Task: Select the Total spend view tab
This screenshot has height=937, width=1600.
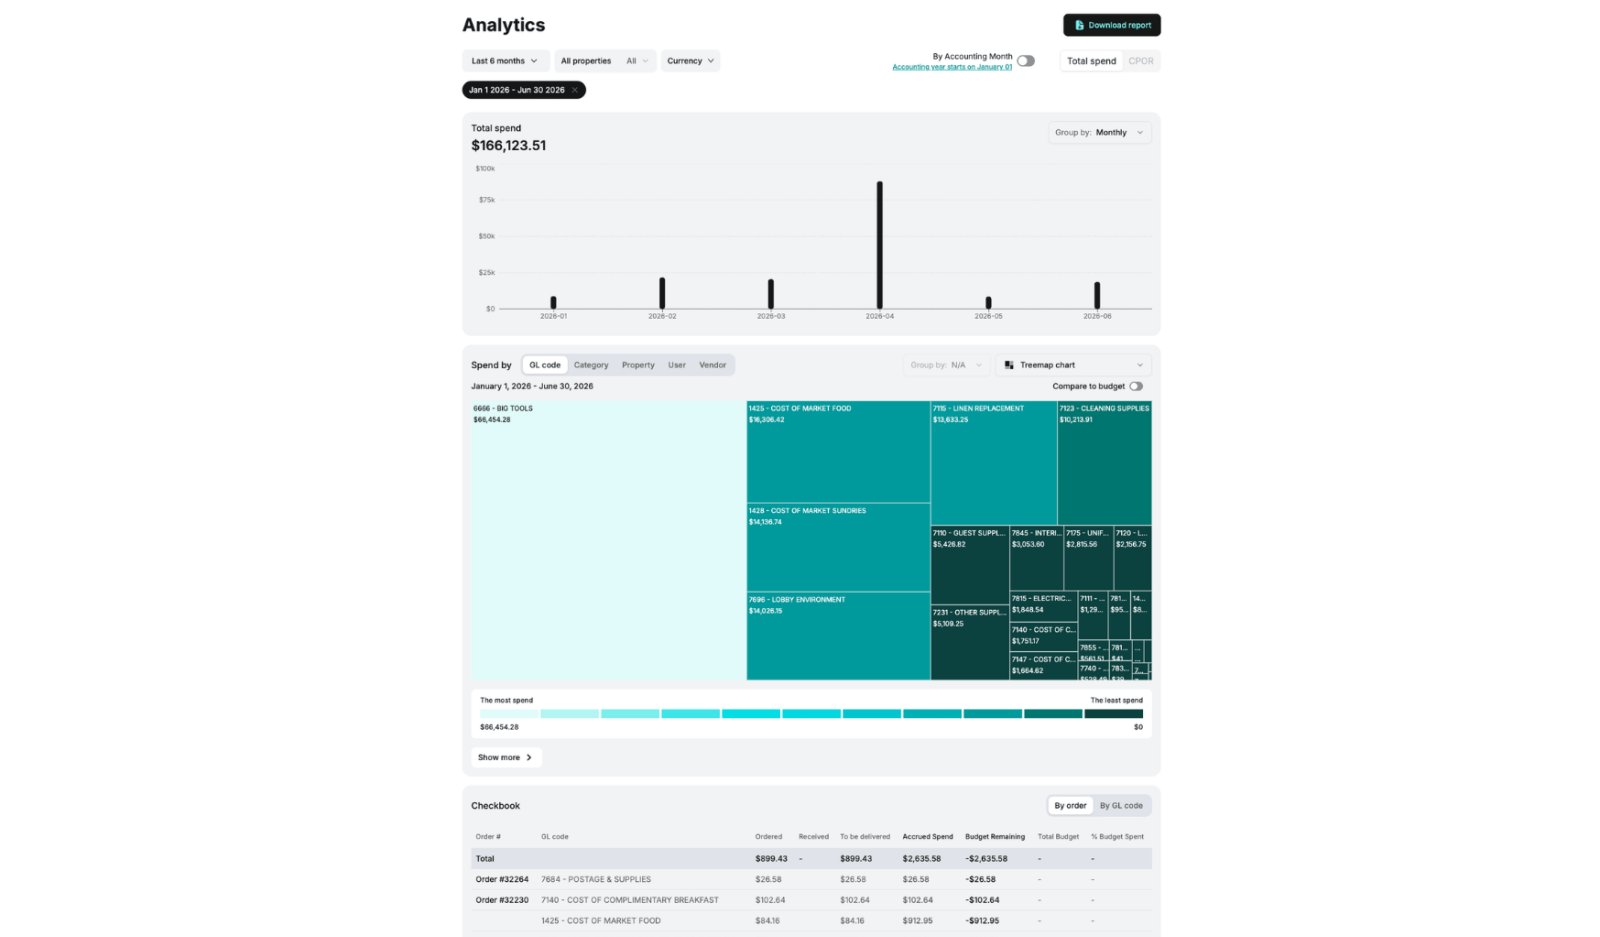Action: click(x=1091, y=61)
